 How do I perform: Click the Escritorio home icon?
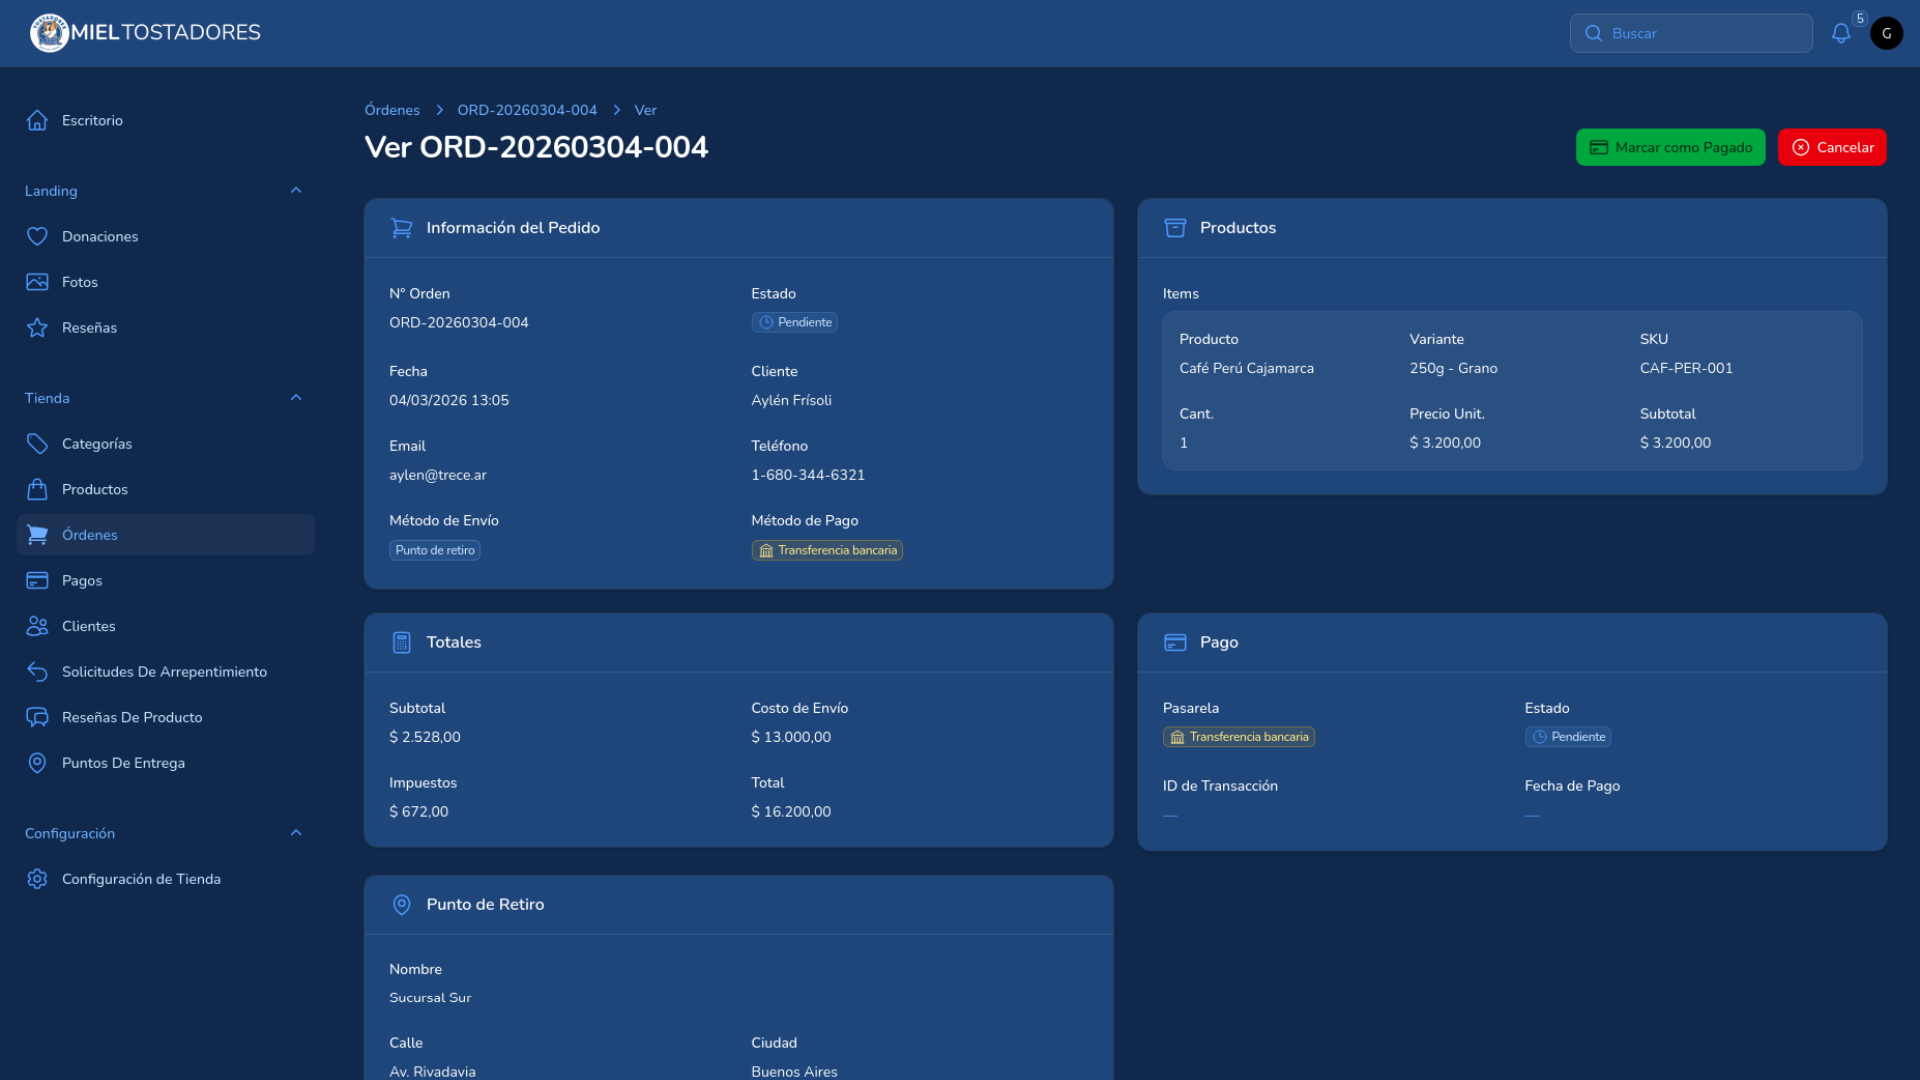(37, 120)
